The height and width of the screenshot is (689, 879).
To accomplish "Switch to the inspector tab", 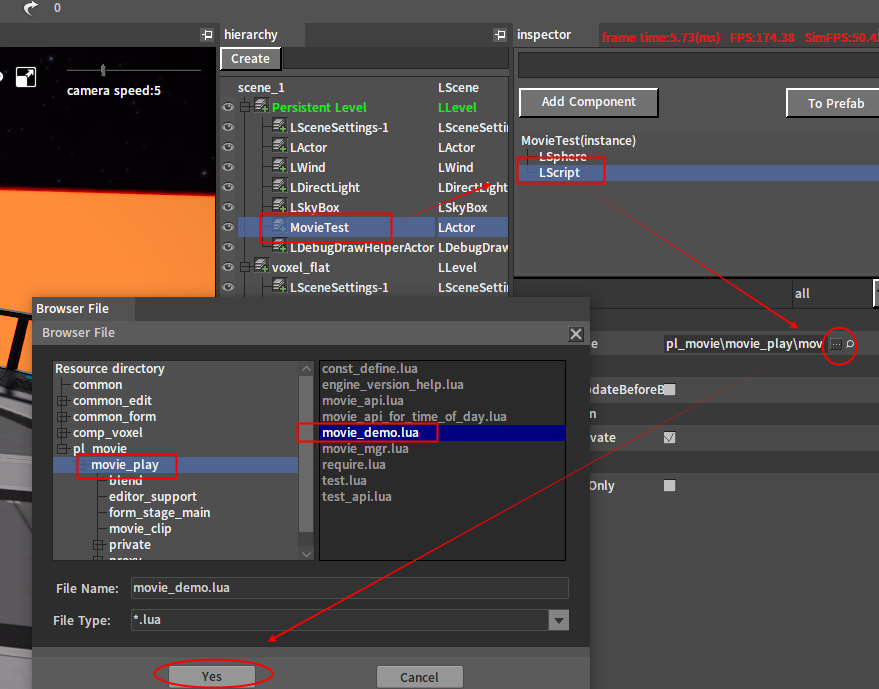I will [544, 35].
